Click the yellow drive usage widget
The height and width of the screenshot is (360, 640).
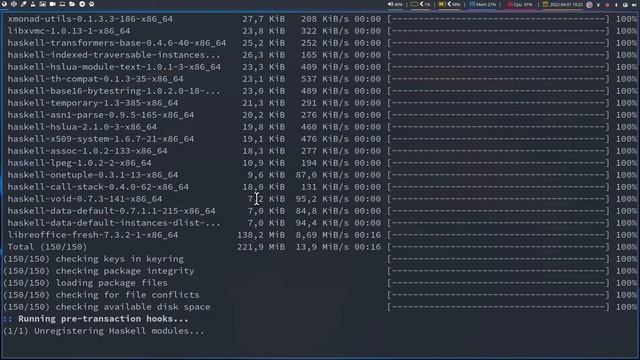click(x=449, y=4)
